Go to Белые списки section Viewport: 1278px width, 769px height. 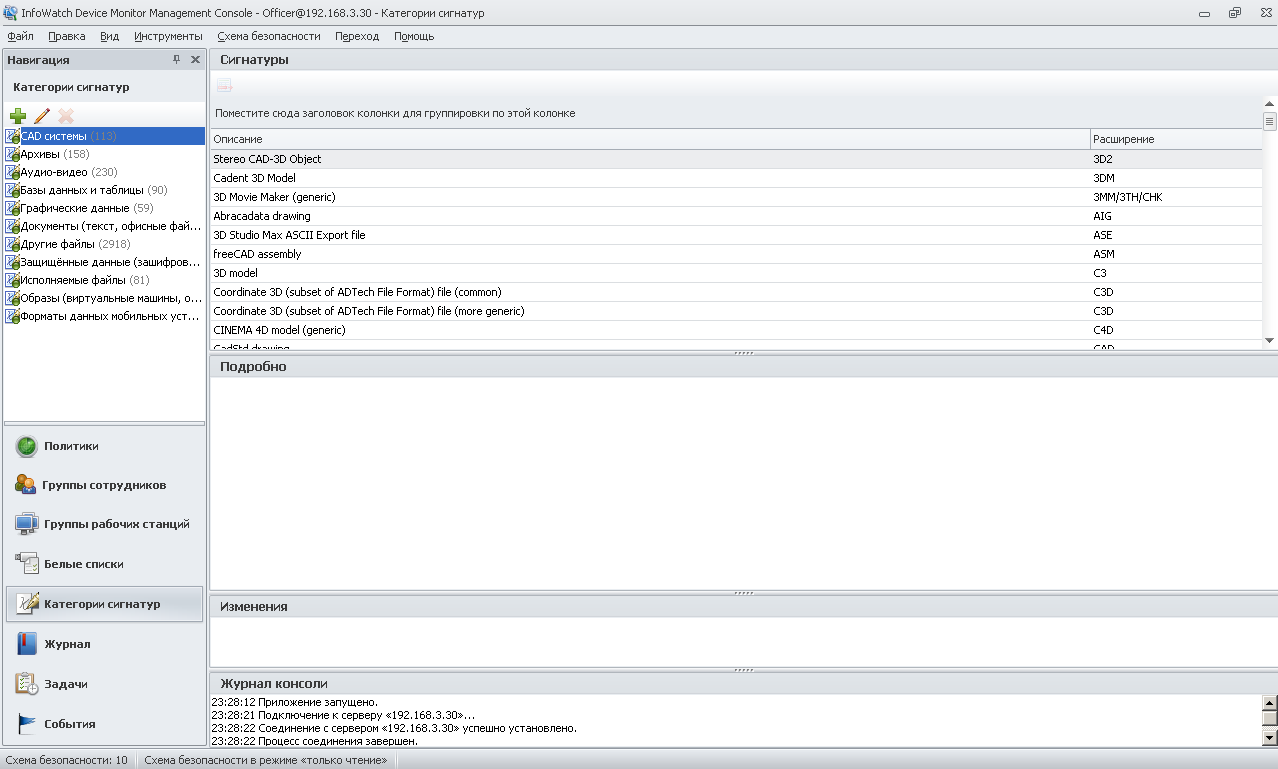click(104, 564)
